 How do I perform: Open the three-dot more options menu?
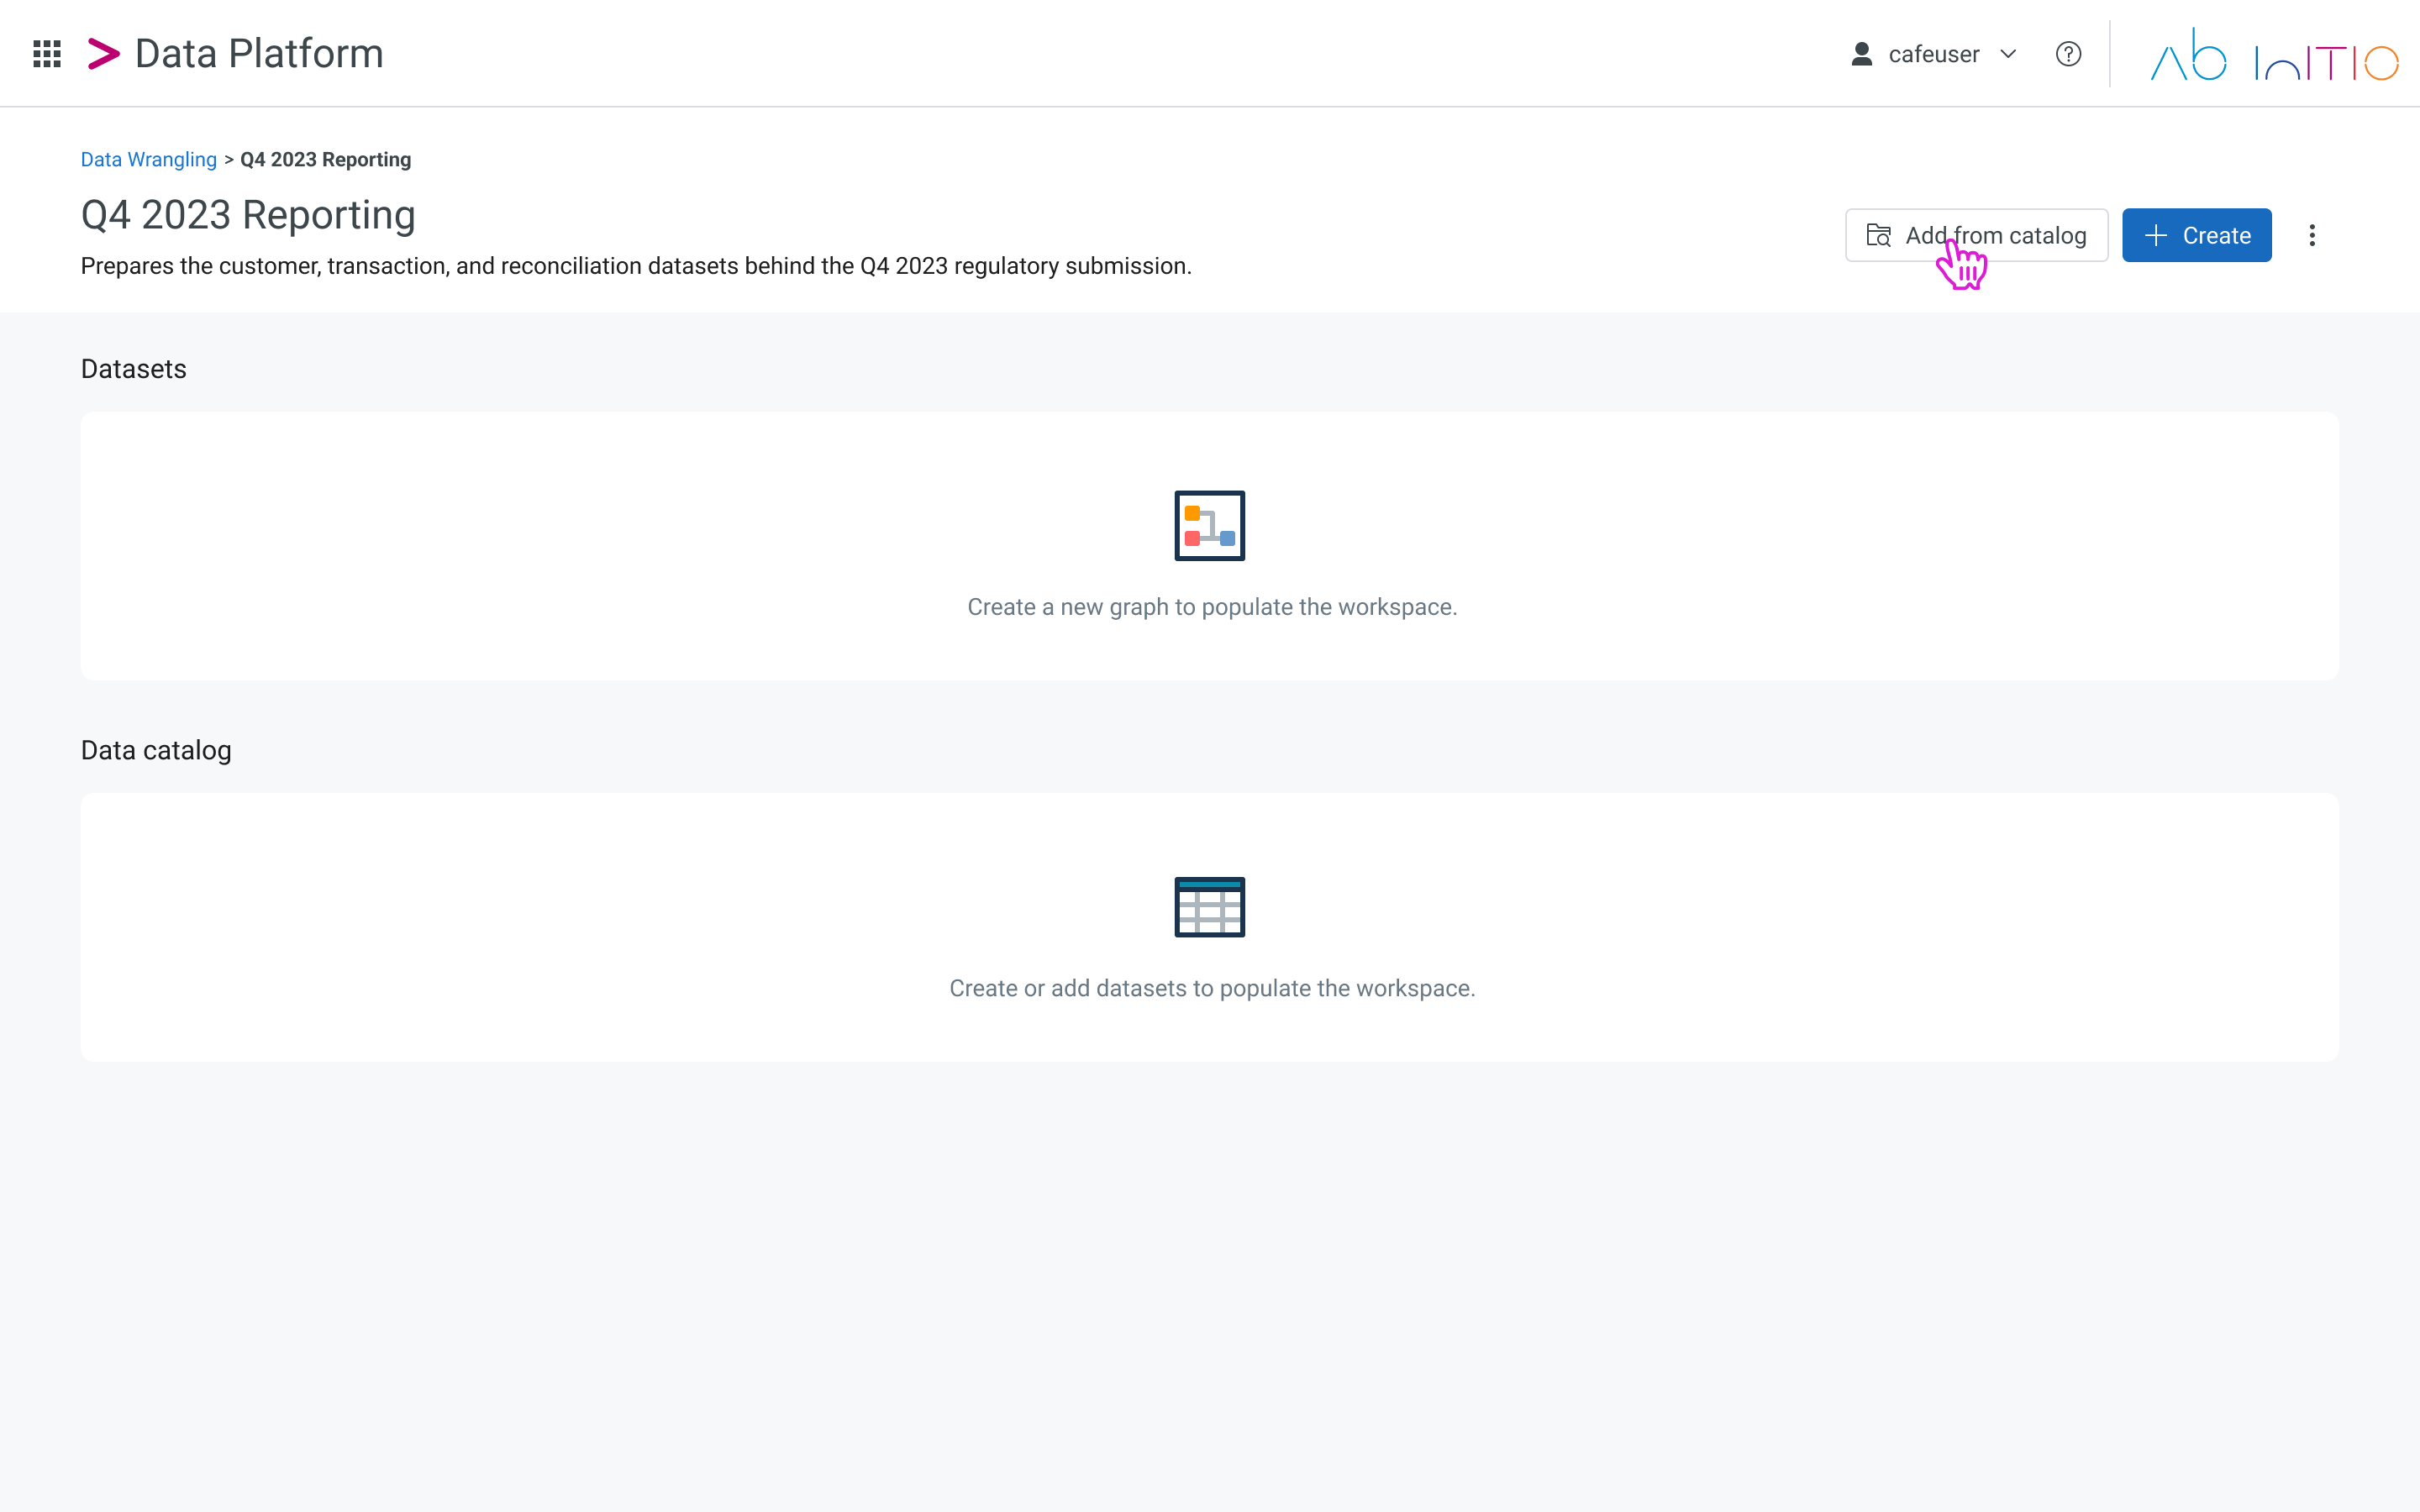pyautogui.click(x=2311, y=235)
